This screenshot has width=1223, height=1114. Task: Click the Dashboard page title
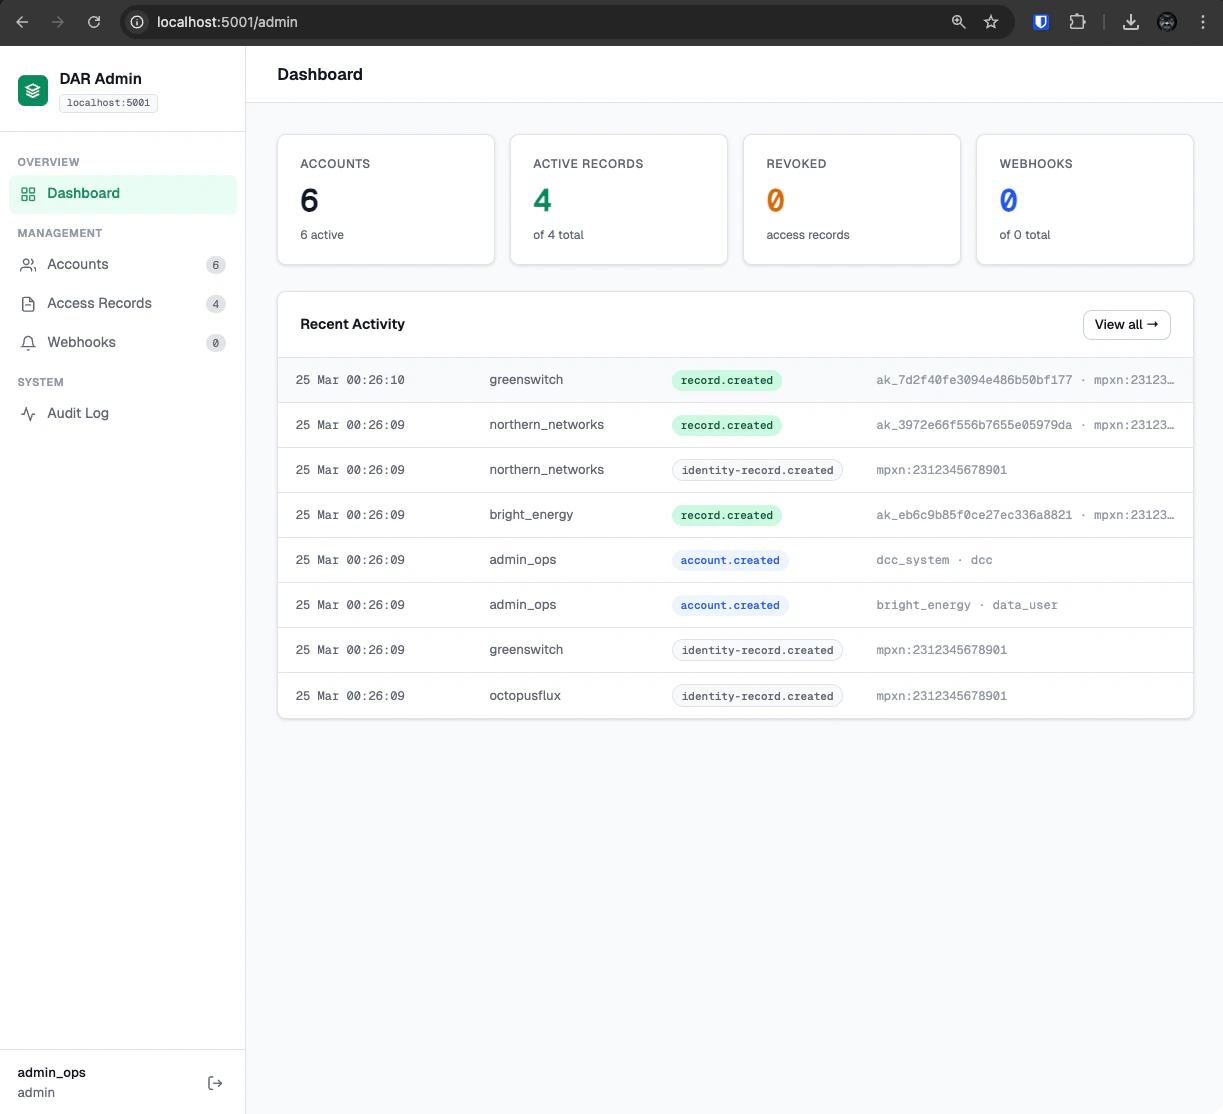click(320, 75)
